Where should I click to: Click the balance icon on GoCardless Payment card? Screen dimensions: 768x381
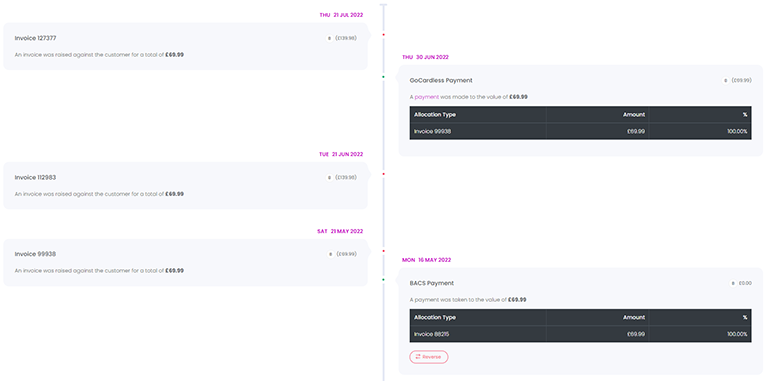[x=725, y=80]
